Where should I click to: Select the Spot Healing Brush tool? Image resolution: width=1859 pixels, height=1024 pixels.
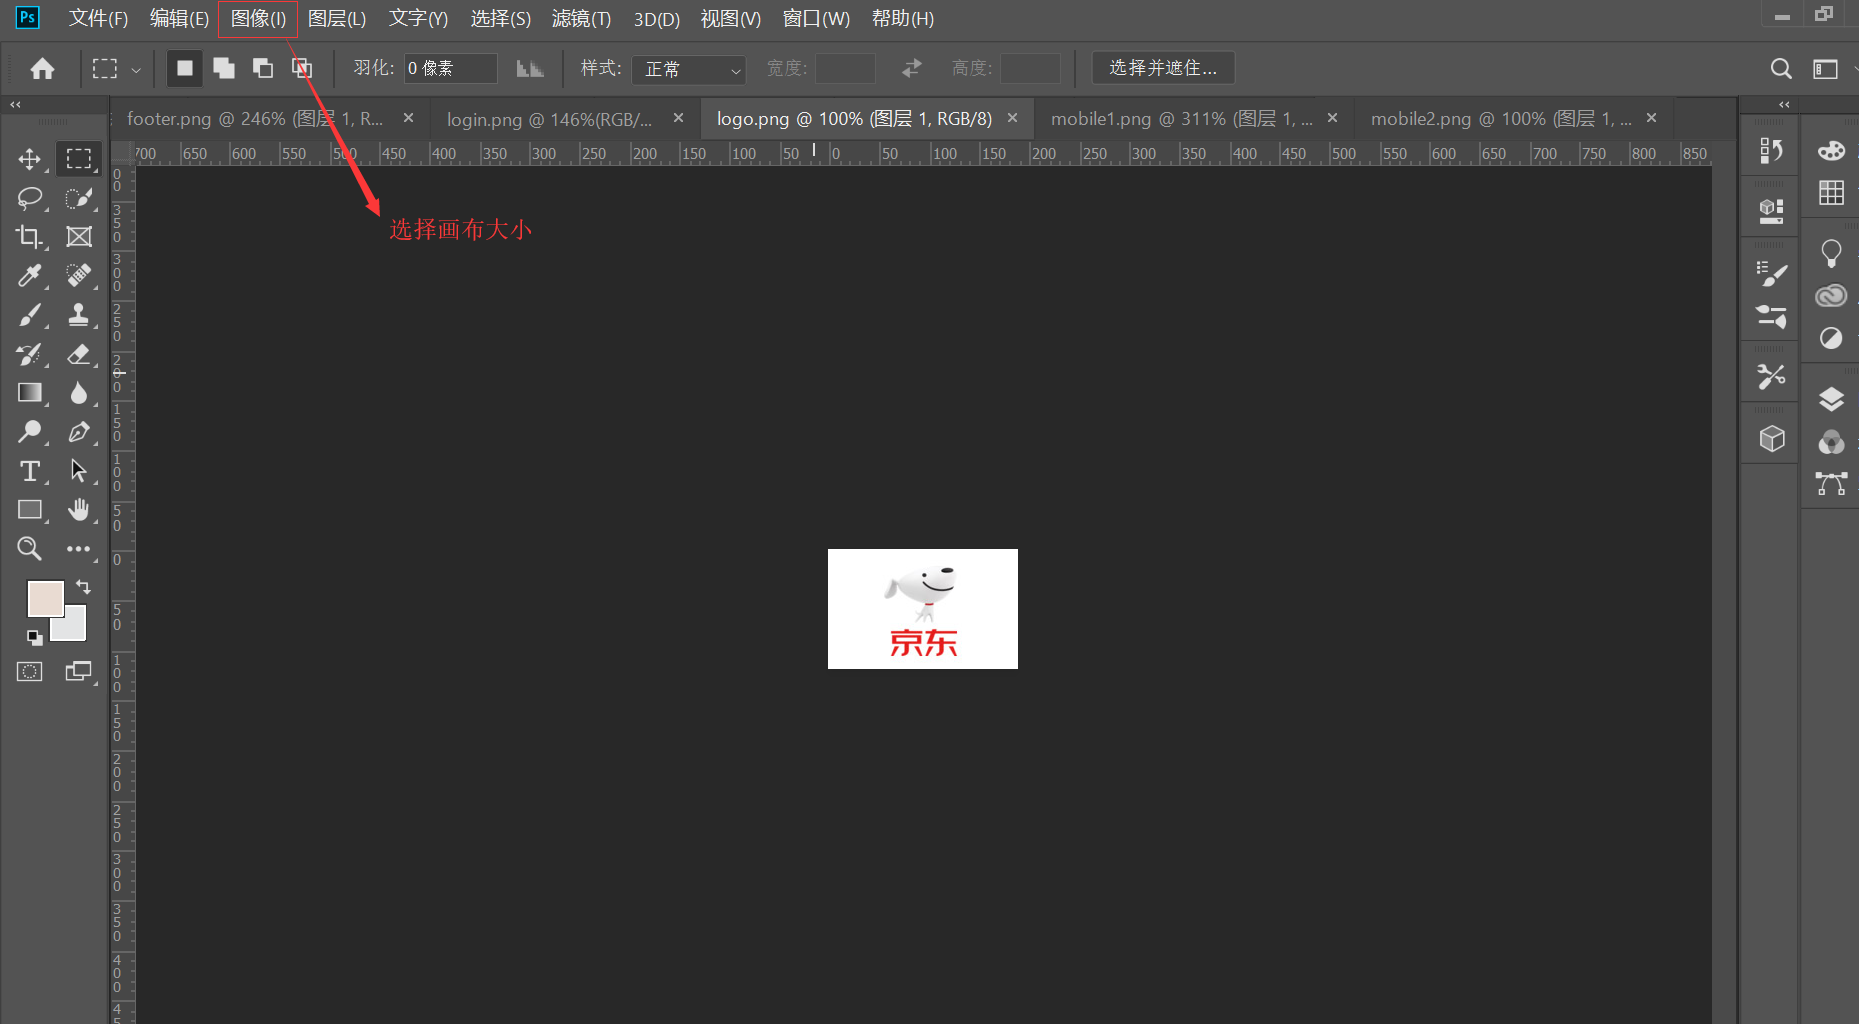coord(79,276)
